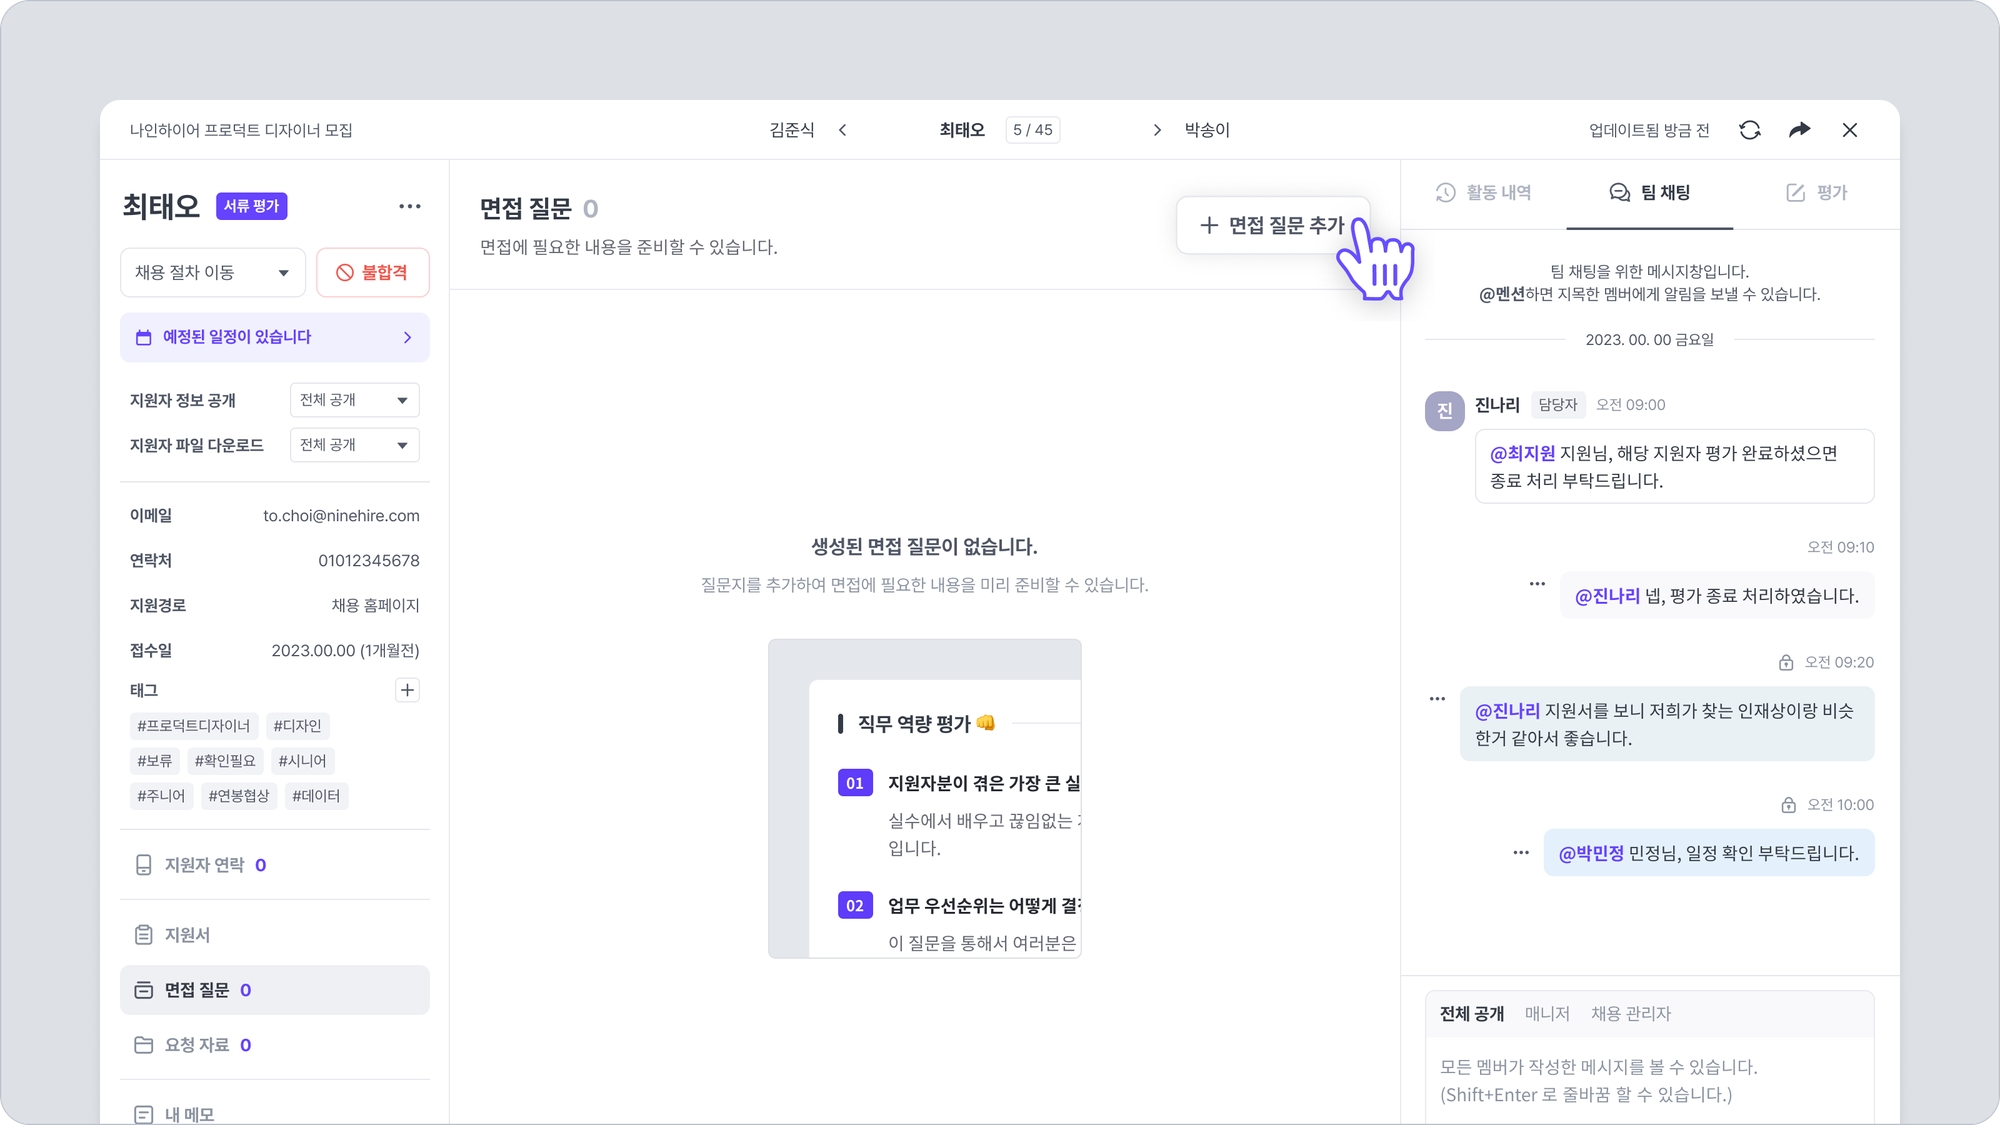This screenshot has height=1125, width=2000.
Task: Click the share arrow icon
Action: click(1799, 130)
